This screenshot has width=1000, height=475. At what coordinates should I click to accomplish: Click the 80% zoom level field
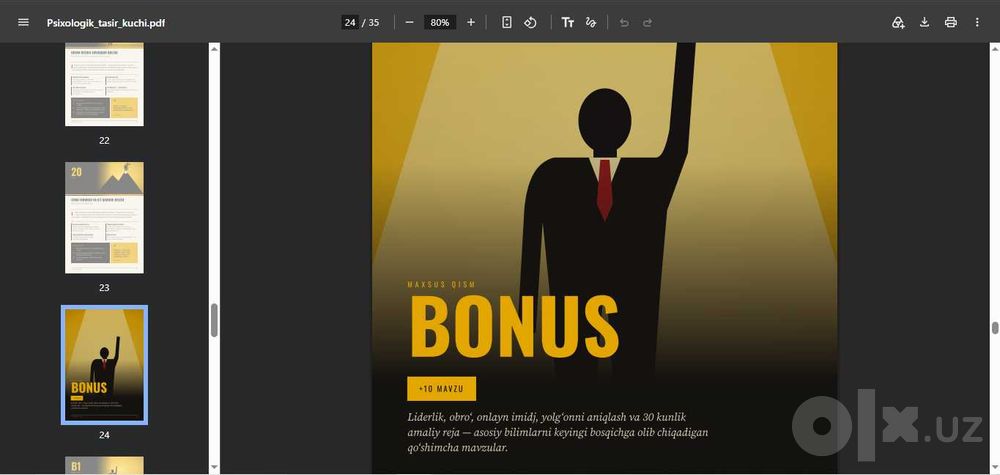tap(440, 22)
